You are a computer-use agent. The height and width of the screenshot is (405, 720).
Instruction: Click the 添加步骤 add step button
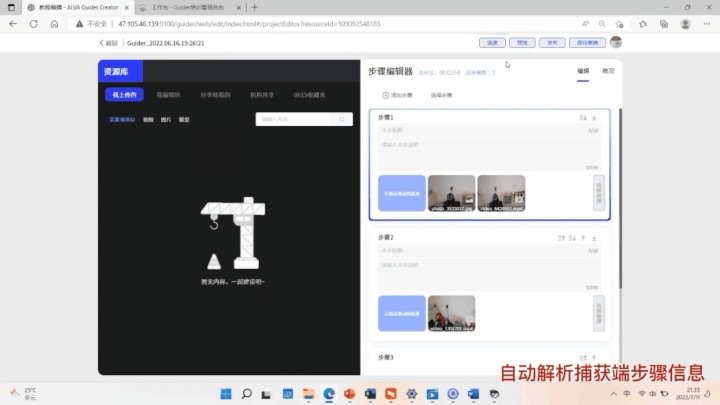click(397, 95)
